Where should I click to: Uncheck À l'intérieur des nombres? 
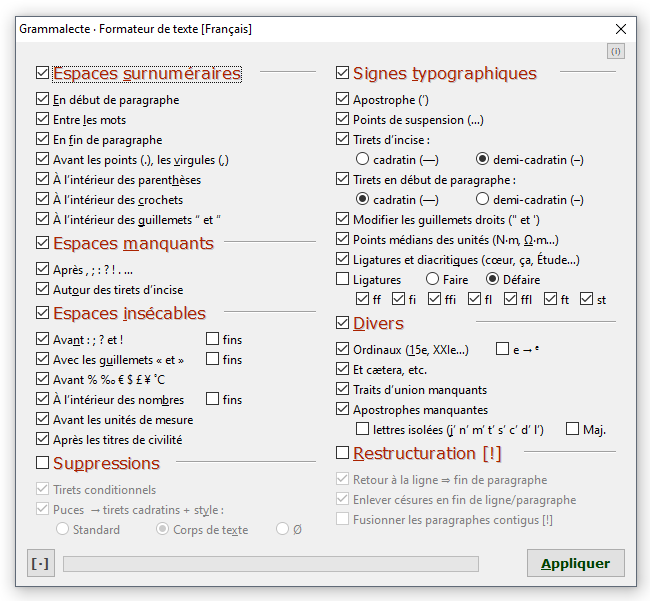pyautogui.click(x=42, y=399)
